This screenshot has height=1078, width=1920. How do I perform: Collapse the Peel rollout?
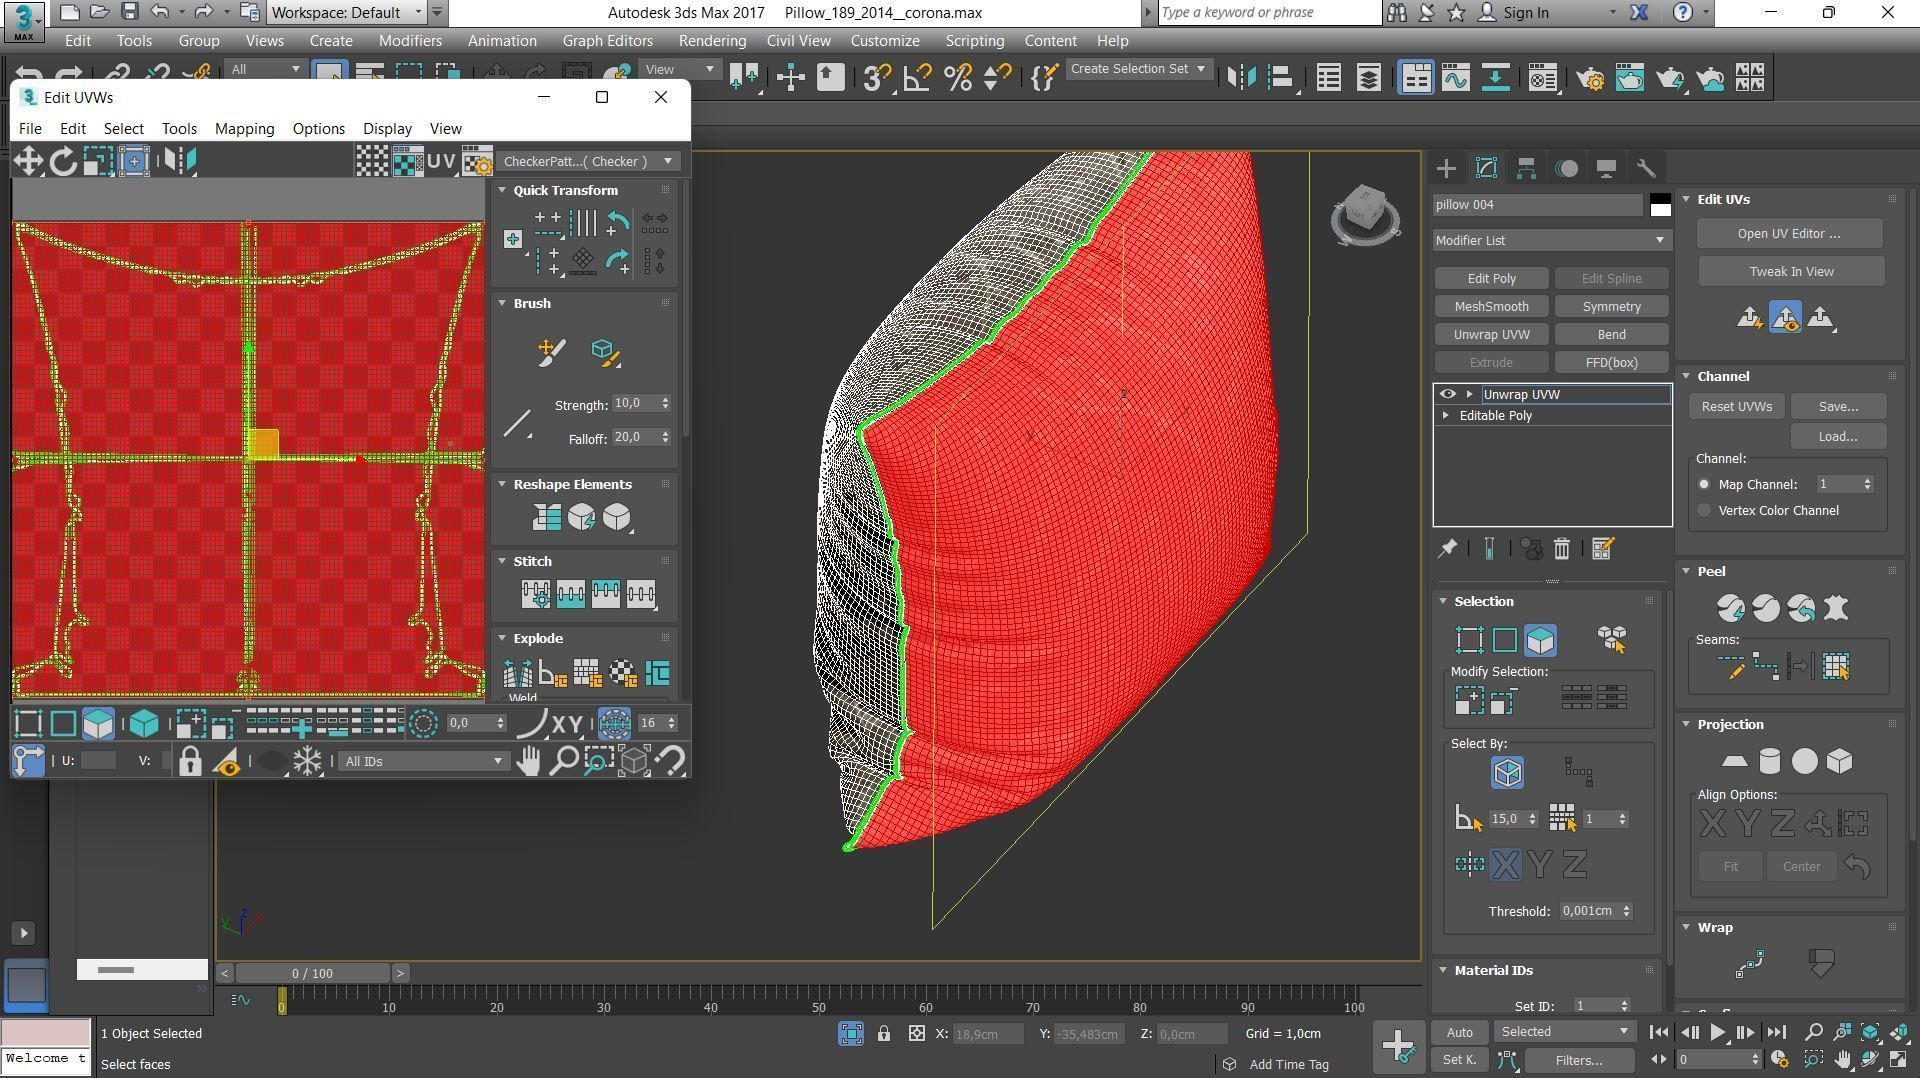[x=1686, y=572]
